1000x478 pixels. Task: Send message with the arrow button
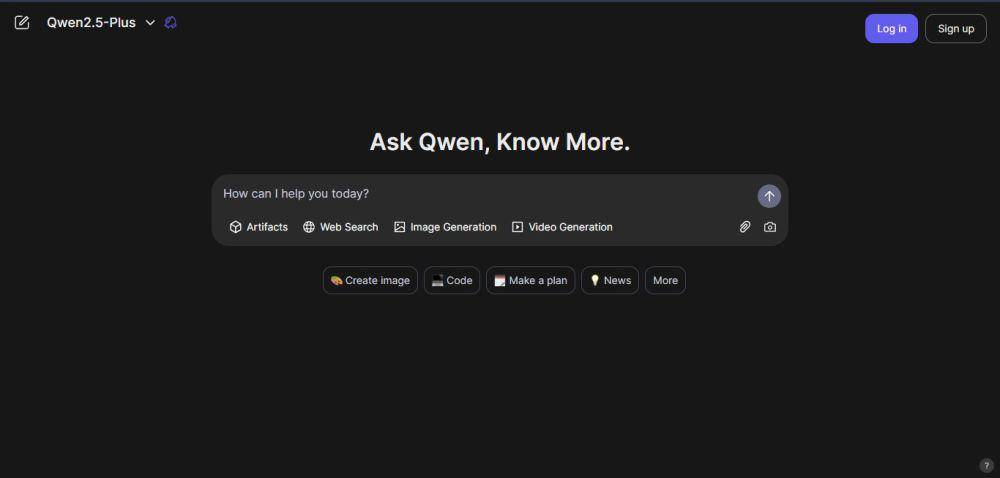tap(768, 196)
